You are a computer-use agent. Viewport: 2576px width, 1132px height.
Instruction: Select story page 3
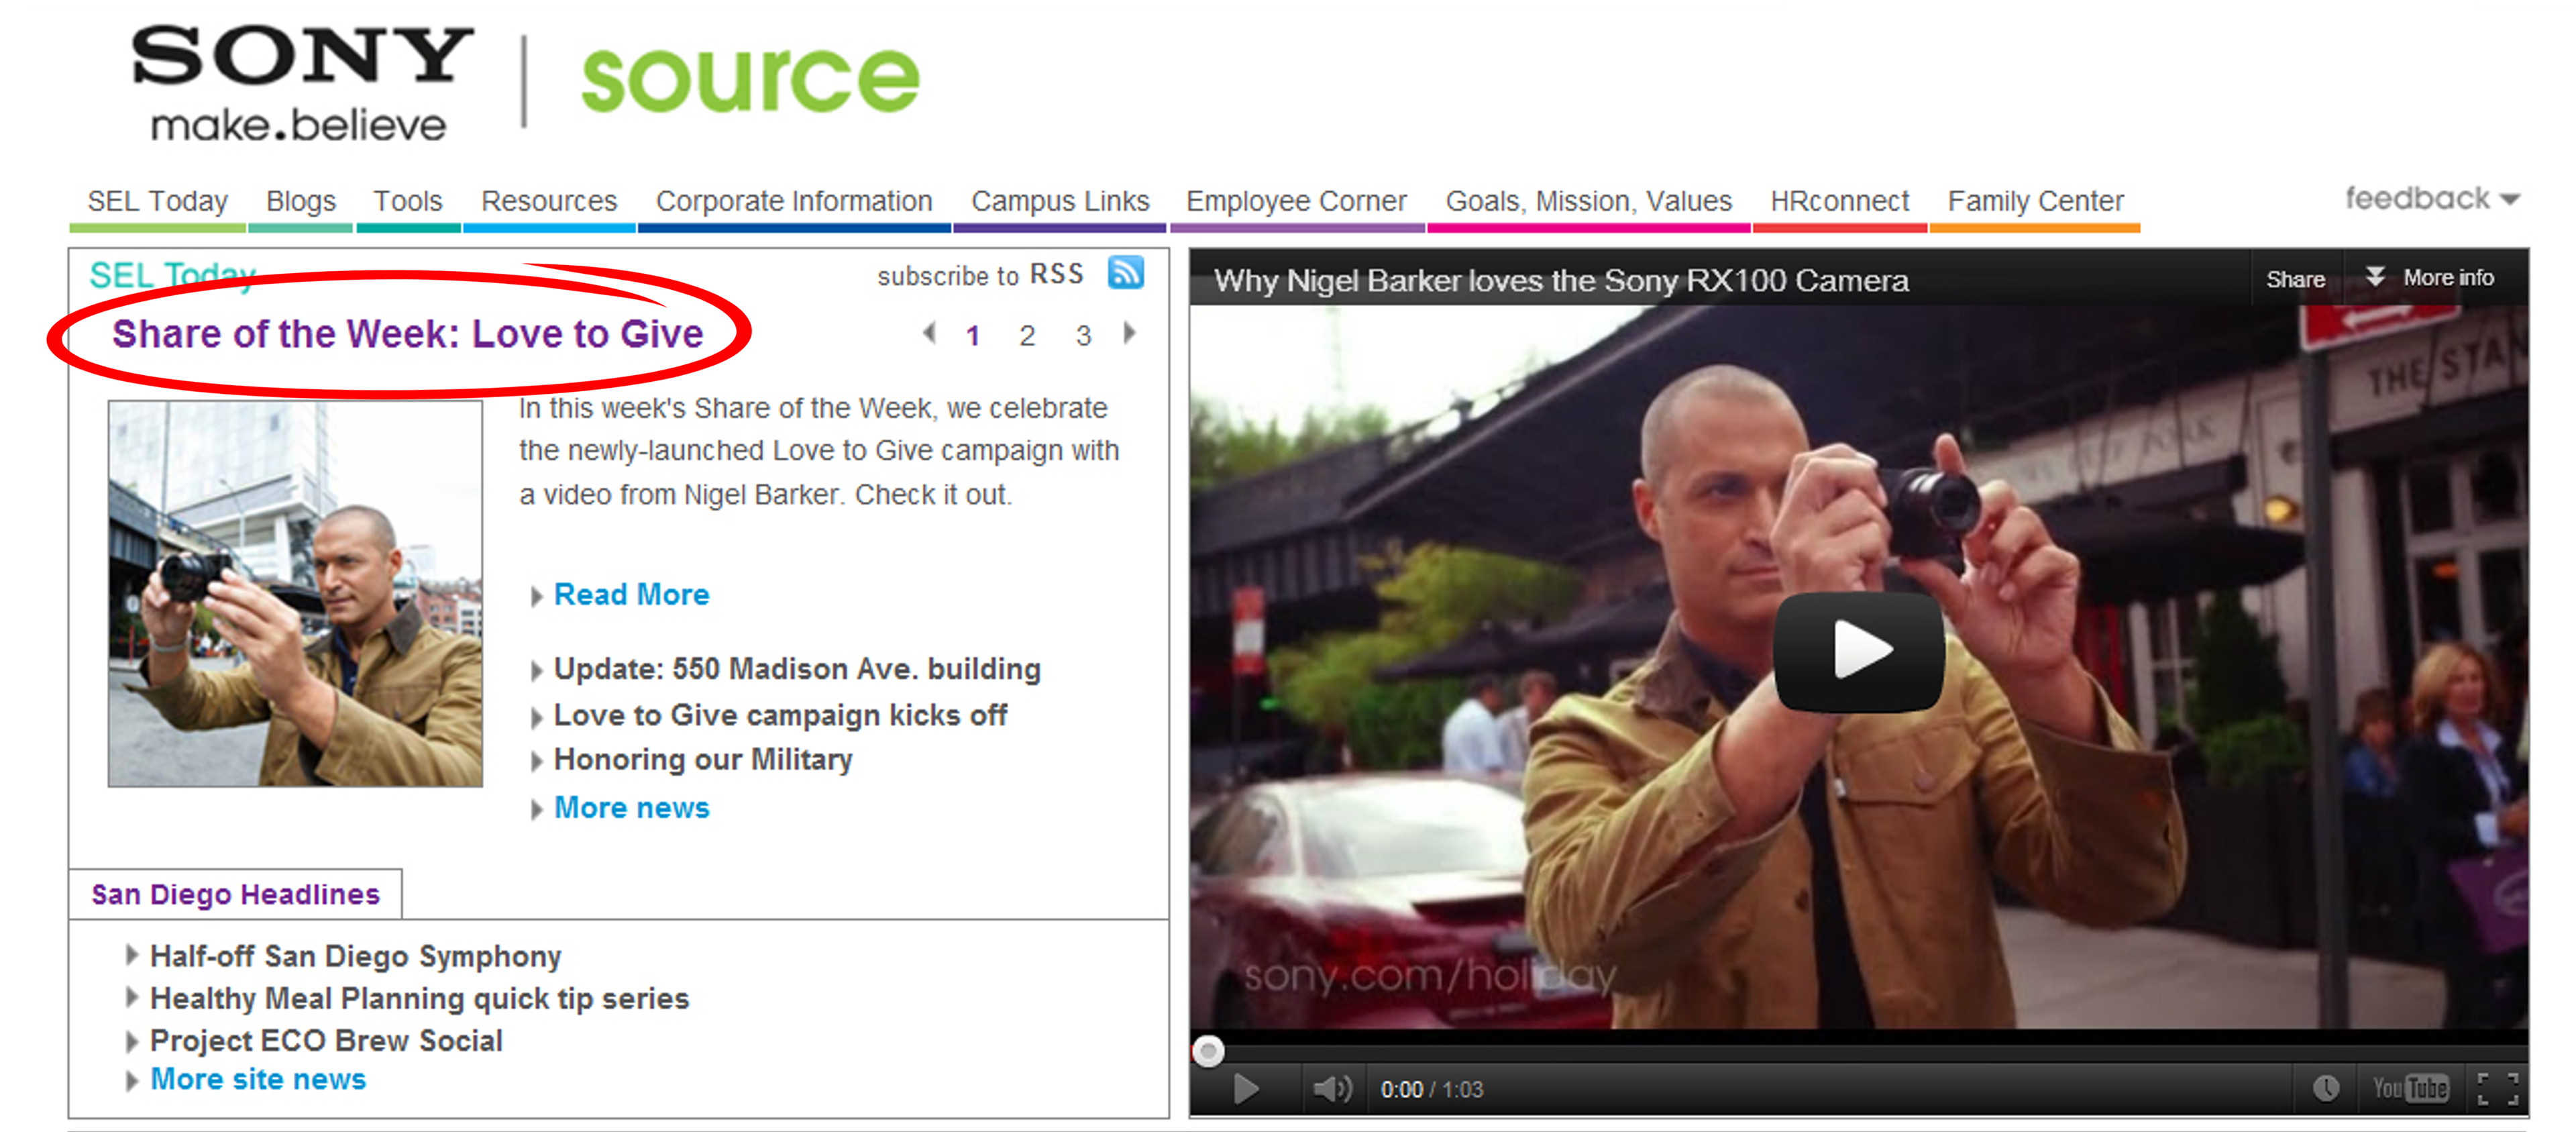(x=1083, y=336)
